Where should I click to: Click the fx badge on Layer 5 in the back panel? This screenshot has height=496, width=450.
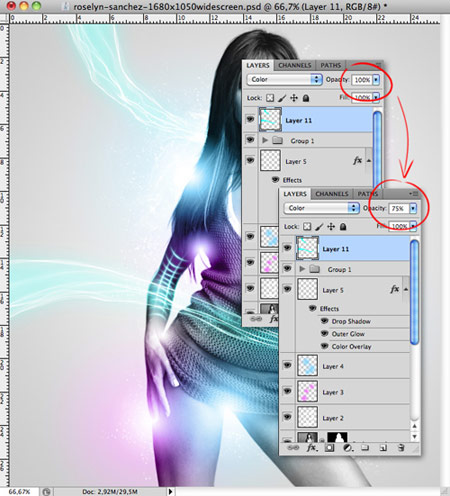pyautogui.click(x=358, y=160)
